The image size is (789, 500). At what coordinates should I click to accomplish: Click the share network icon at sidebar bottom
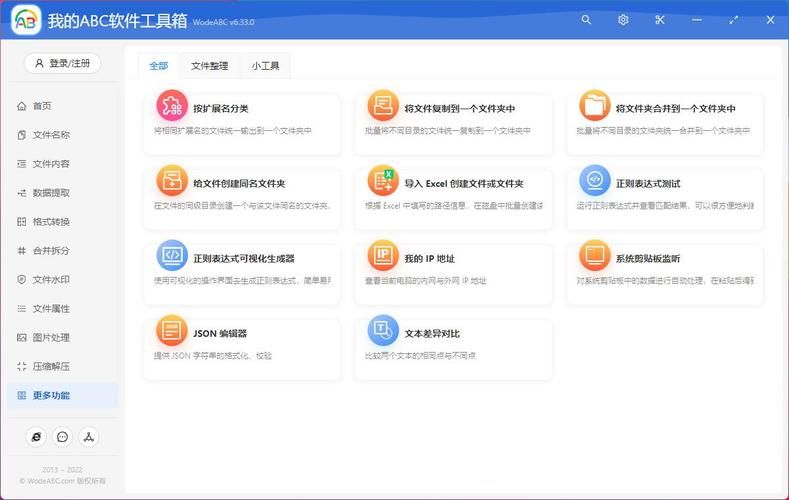click(89, 437)
